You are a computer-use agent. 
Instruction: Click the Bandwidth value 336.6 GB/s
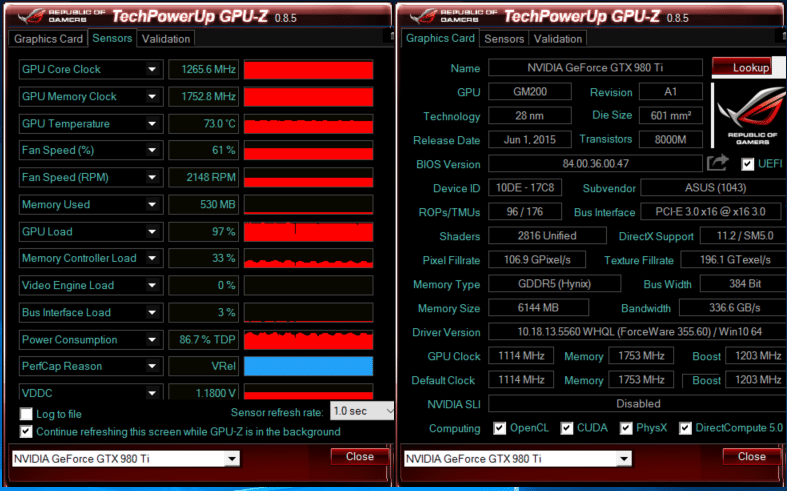click(733, 307)
